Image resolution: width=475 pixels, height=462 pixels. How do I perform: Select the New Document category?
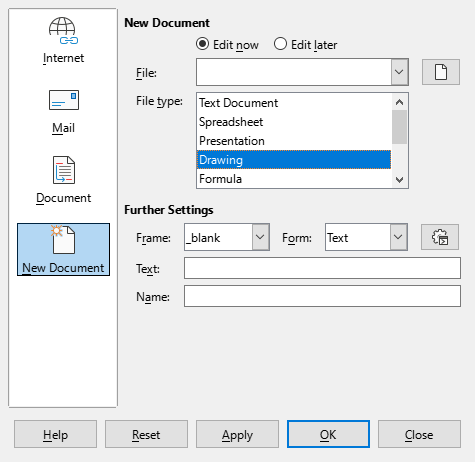point(63,250)
